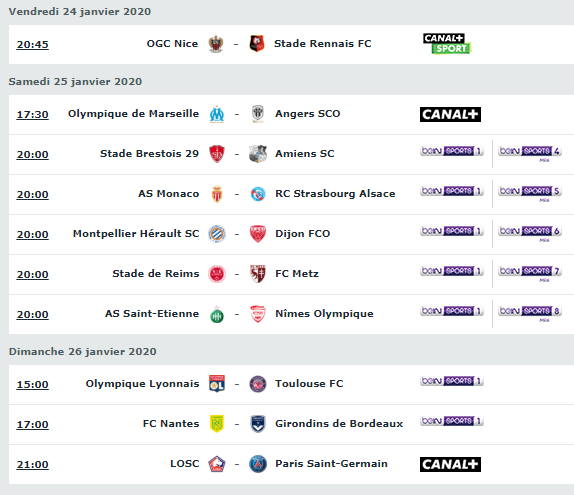Click the Paris Saint-Germain crest
Screen dimensions: 574x495
(x=258, y=464)
